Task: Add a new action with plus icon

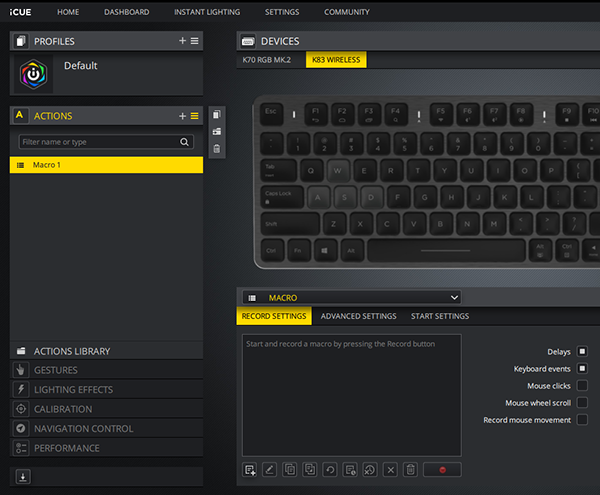Action: 182,116
